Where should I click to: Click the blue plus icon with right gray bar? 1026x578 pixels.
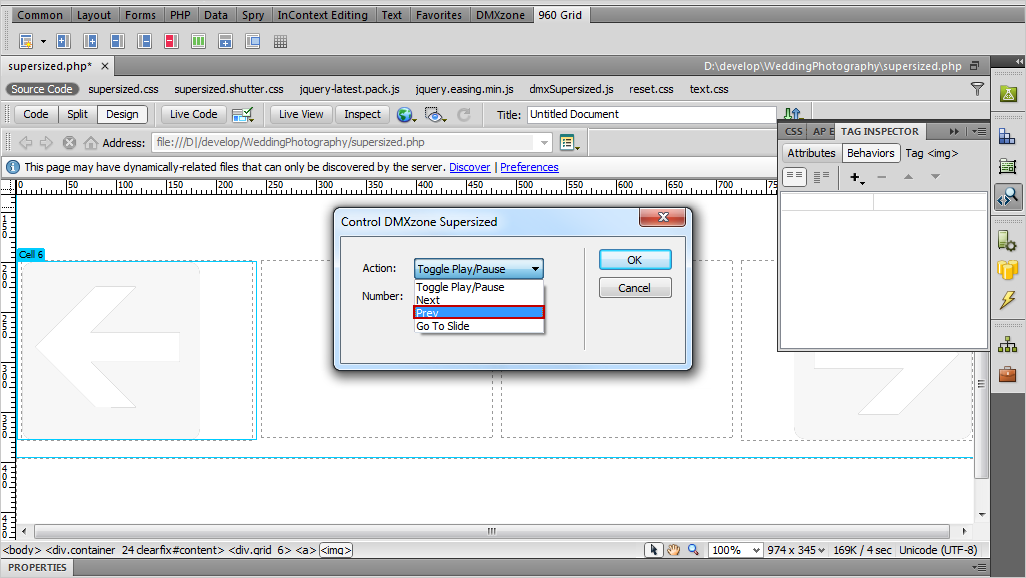[x=63, y=41]
